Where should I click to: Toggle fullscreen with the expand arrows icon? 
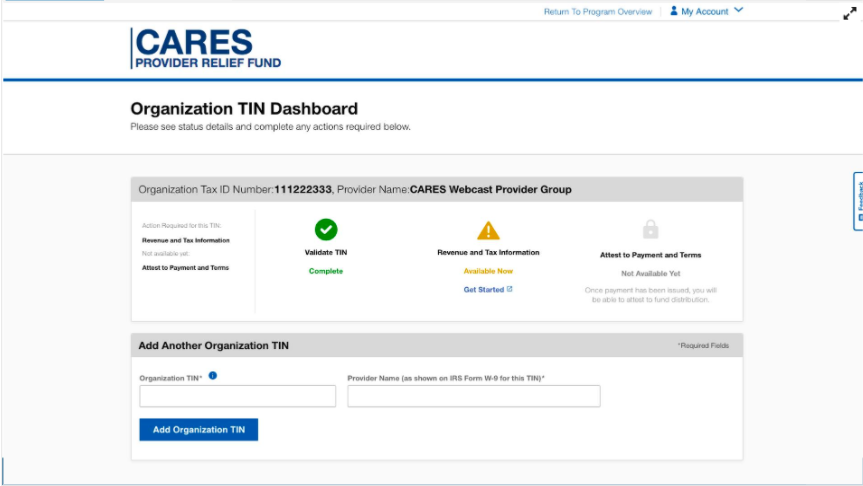point(850,14)
